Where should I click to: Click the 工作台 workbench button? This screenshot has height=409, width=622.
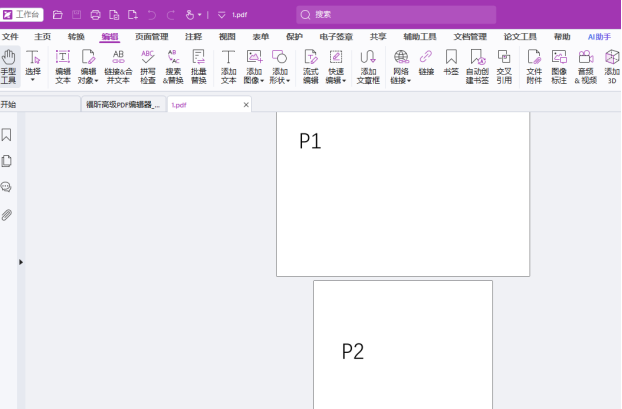22,15
